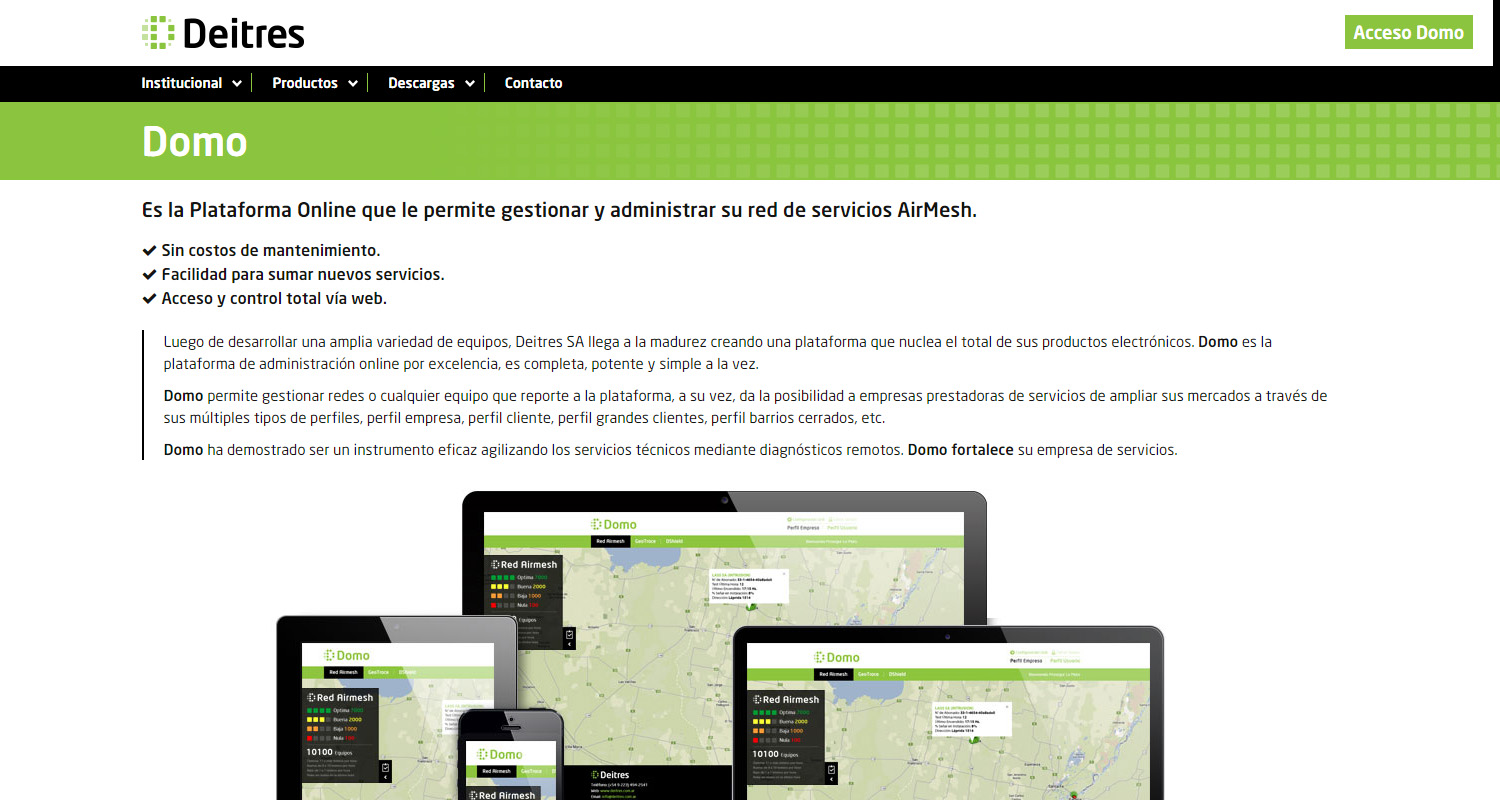This screenshot has height=800, width=1500.
Task: Click the Red Airmesh tab on the monitor mockup
Action: (x=610, y=542)
